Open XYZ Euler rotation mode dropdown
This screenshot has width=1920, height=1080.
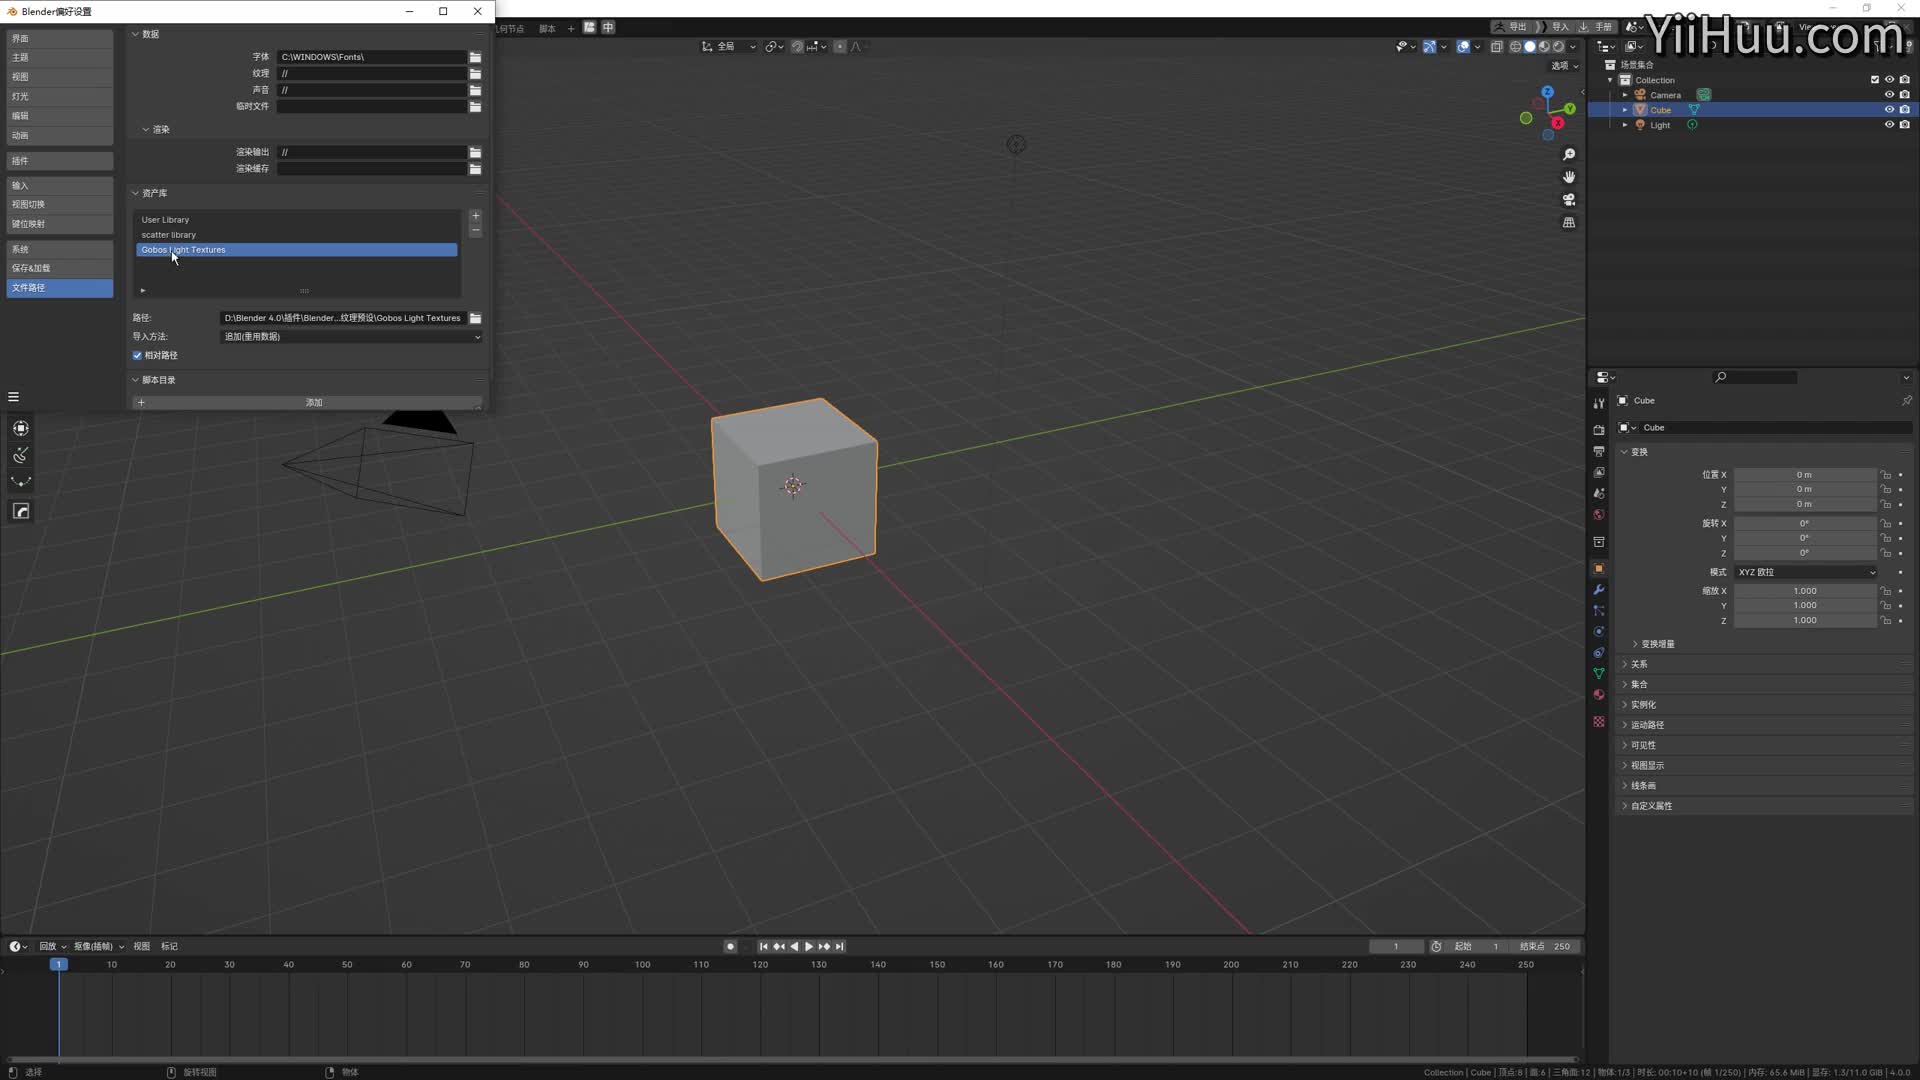(x=1806, y=572)
